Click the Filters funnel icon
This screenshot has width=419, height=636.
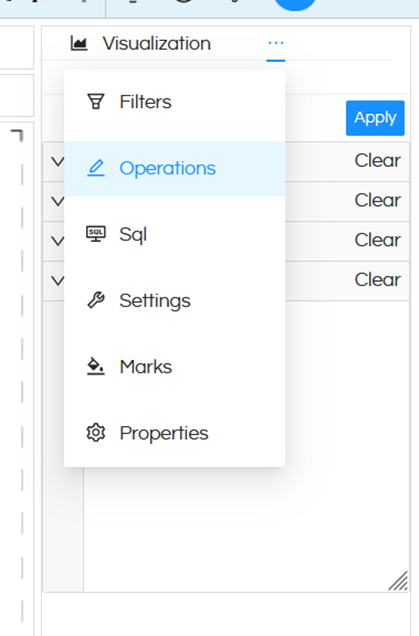tap(96, 101)
